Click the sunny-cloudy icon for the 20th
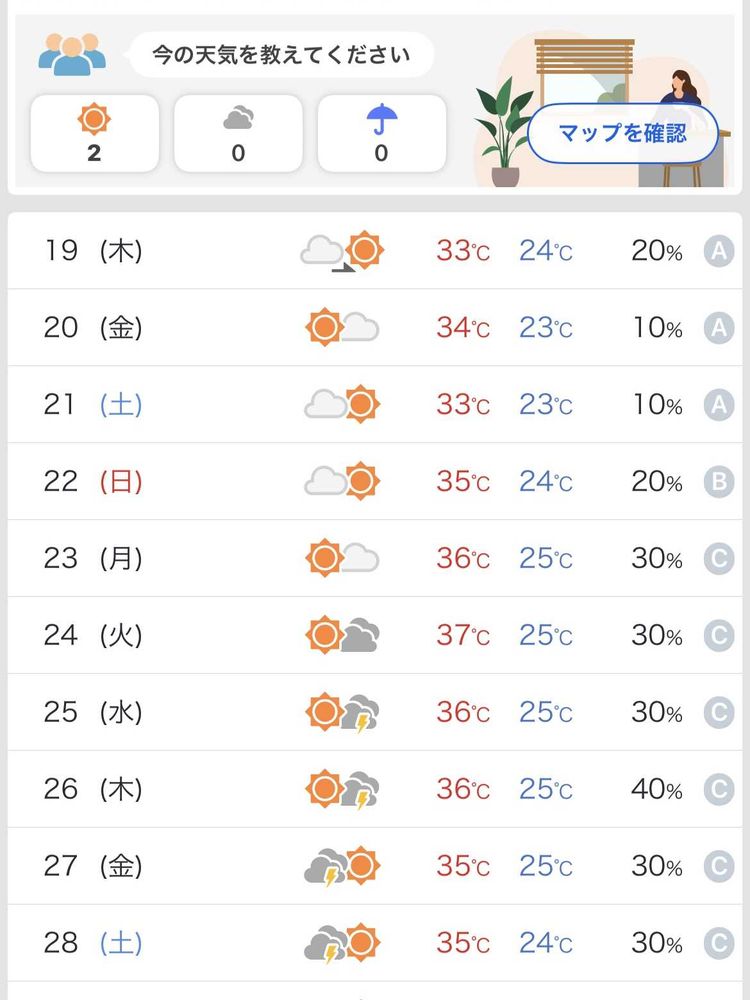Viewport: 750px width, 1000px height. point(342,328)
